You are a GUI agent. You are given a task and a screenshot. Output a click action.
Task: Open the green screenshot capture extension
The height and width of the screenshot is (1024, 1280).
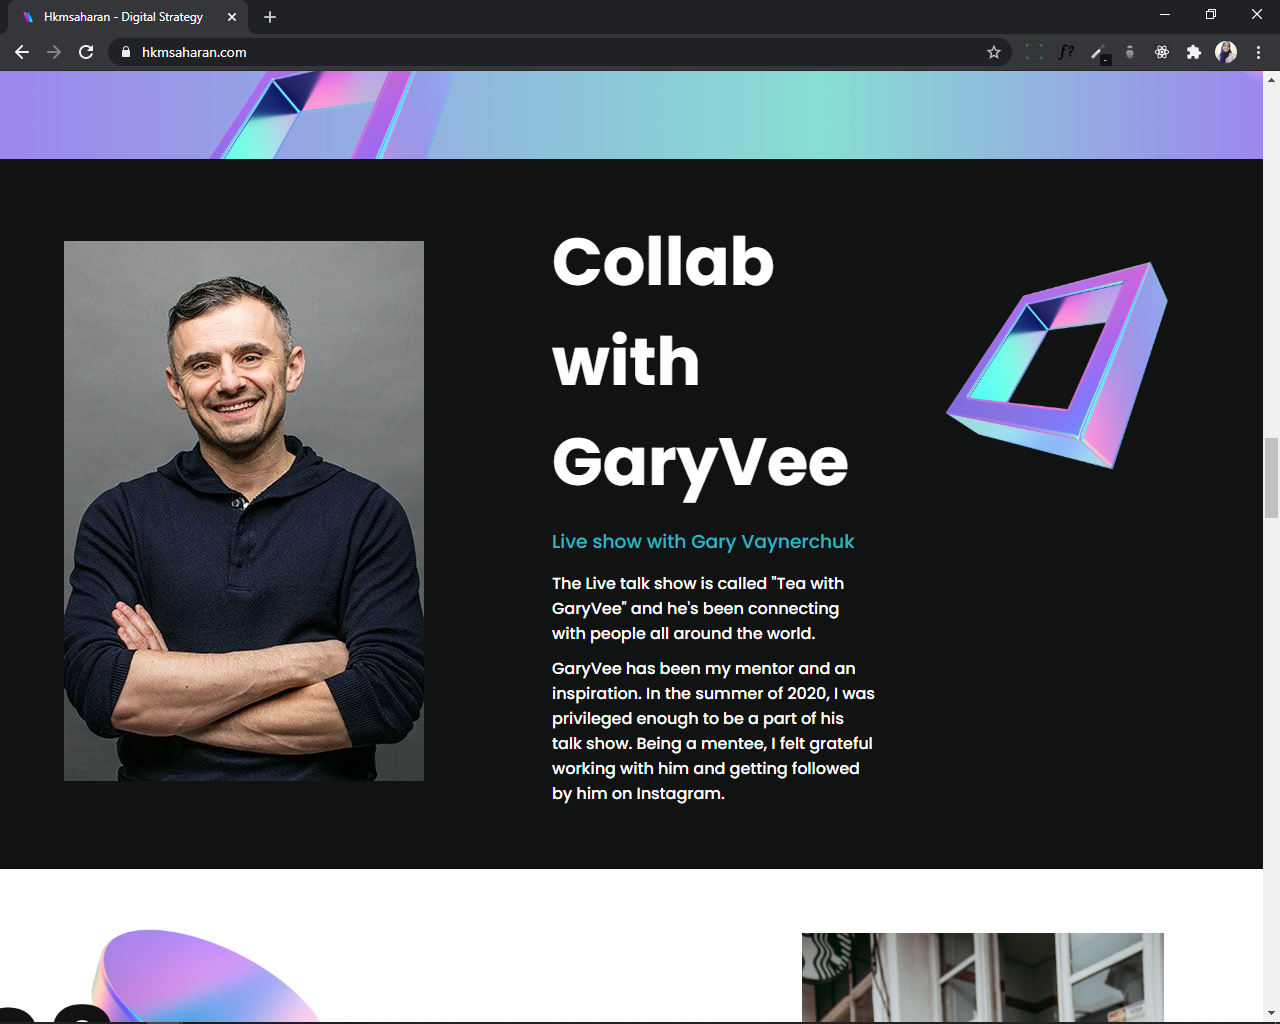pos(1034,52)
